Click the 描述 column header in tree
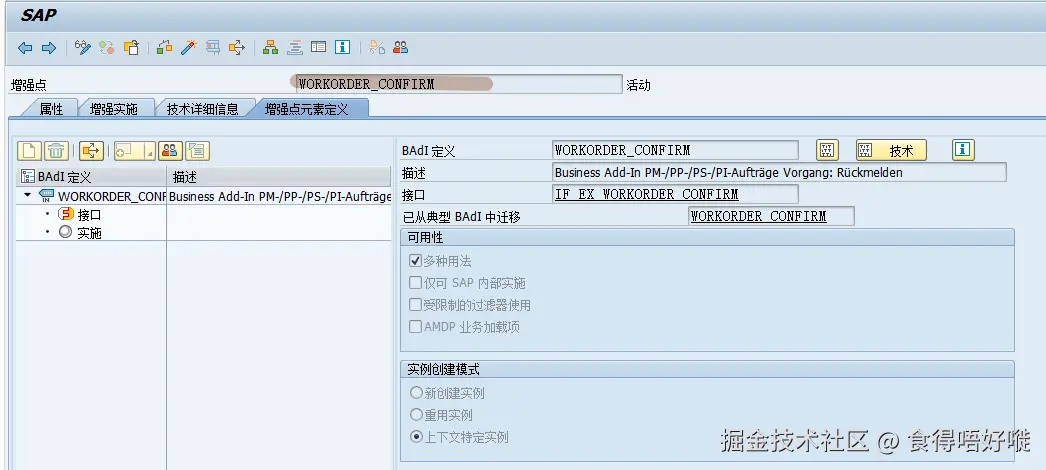1046x470 pixels. point(278,177)
